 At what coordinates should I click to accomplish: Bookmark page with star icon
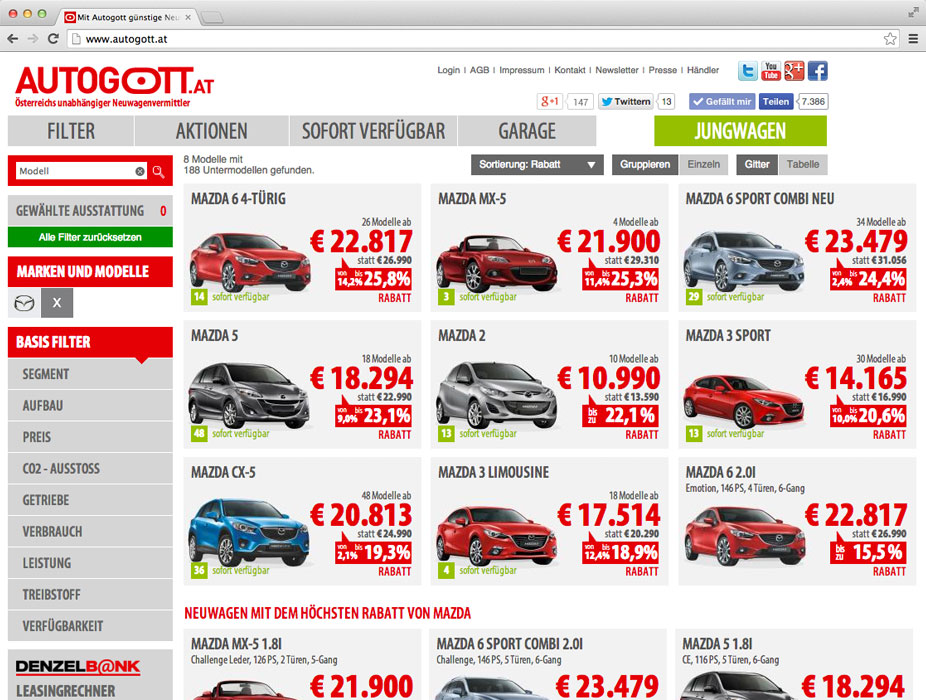889,39
